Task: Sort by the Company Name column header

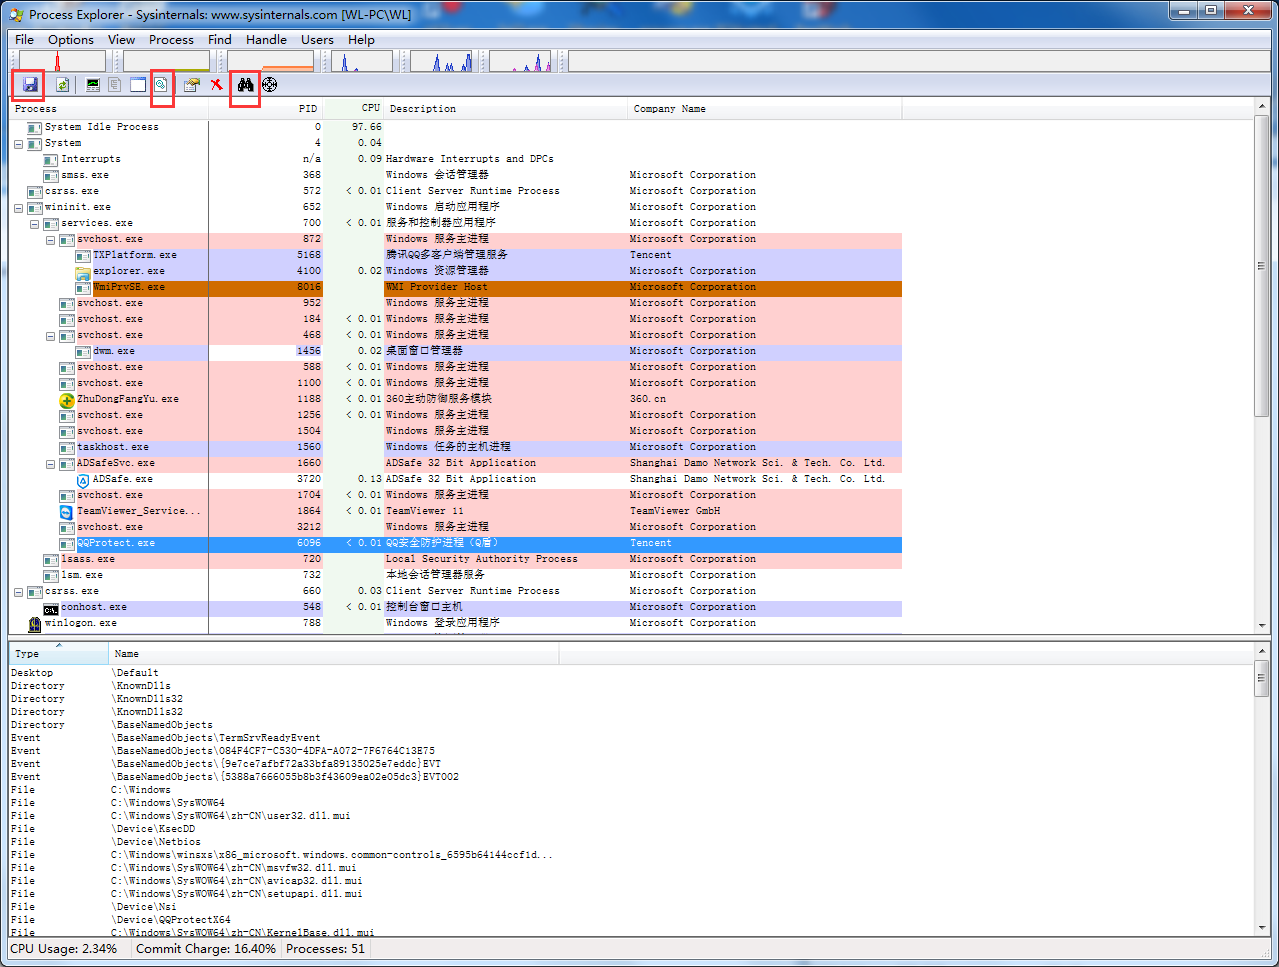Action: pyautogui.click(x=765, y=108)
